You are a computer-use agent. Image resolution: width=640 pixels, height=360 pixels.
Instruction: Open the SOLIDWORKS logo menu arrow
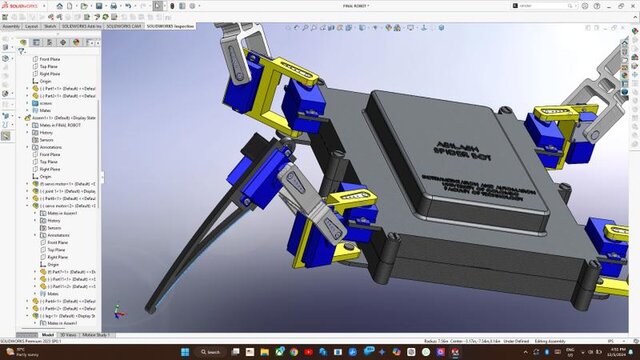click(44, 6)
